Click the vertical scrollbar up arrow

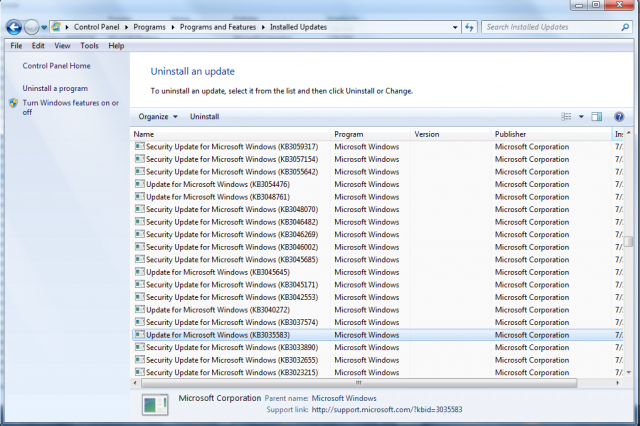click(629, 133)
